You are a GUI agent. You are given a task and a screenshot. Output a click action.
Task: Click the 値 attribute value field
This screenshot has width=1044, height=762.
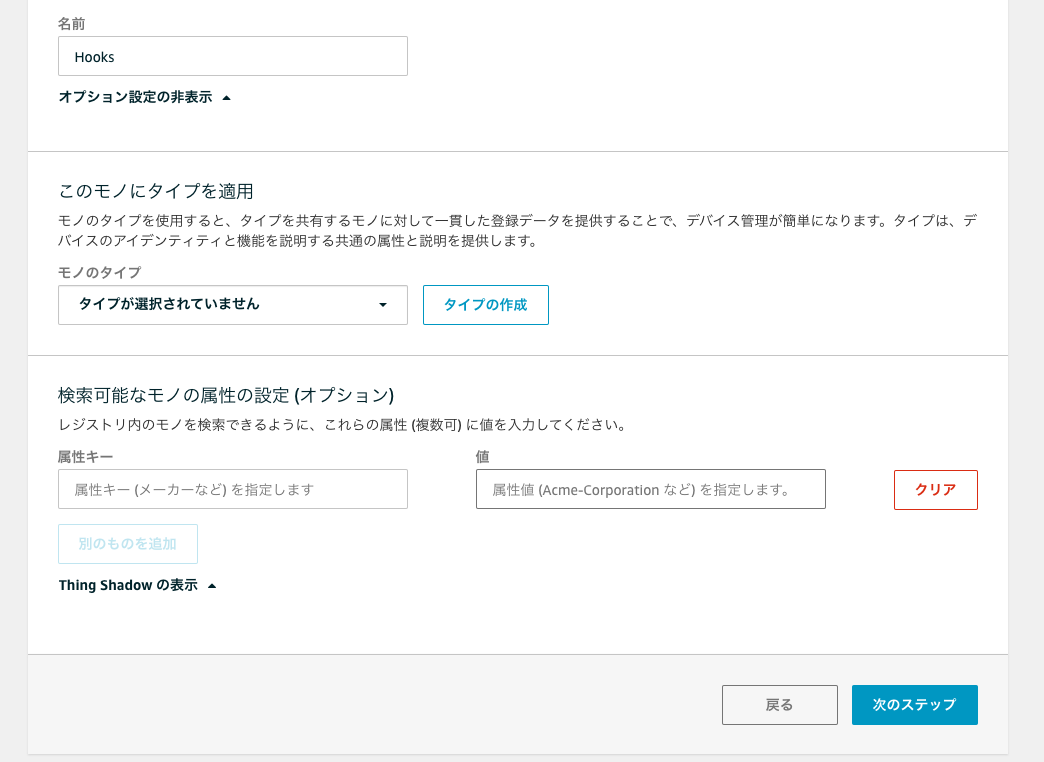click(x=650, y=489)
